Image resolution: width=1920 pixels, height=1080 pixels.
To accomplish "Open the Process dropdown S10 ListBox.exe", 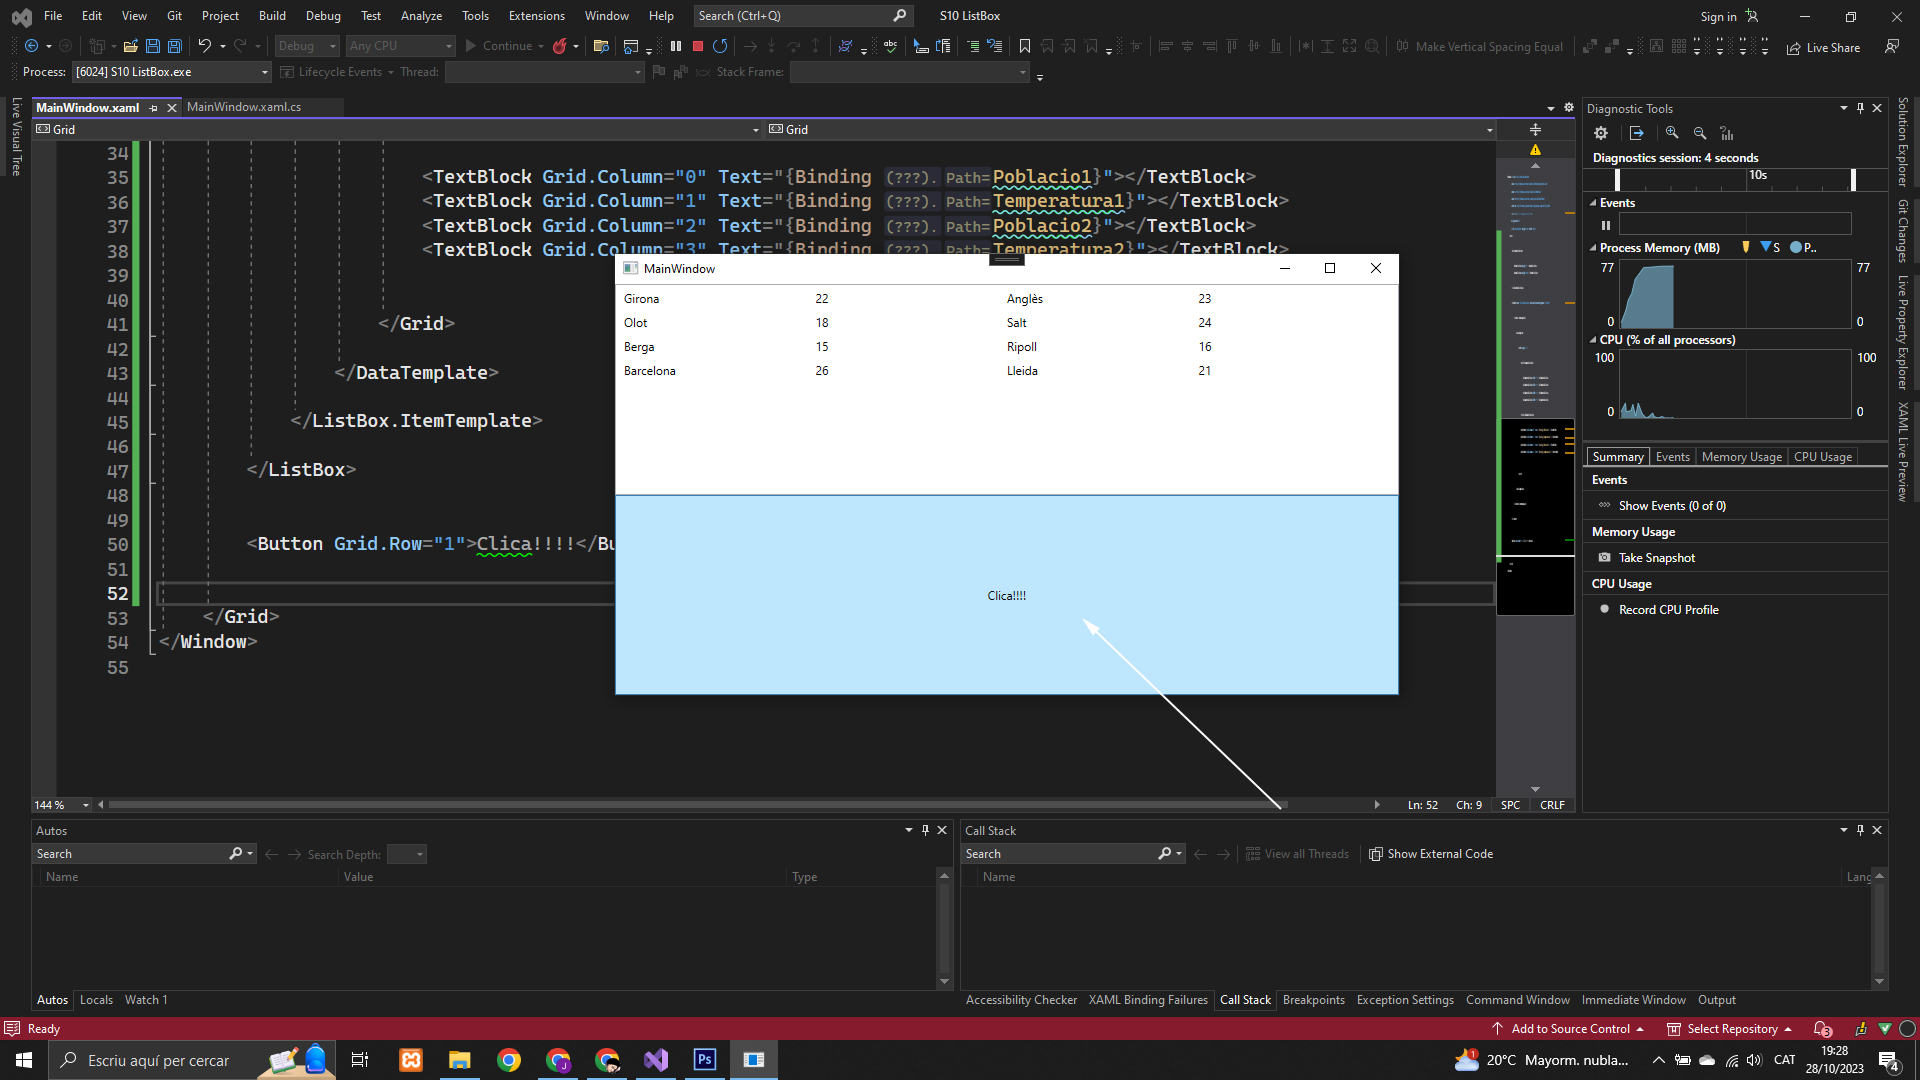I will pyautogui.click(x=265, y=72).
